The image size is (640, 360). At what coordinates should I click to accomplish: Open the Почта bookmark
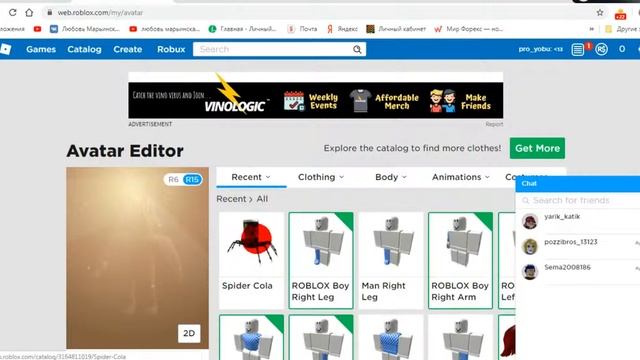coord(302,29)
